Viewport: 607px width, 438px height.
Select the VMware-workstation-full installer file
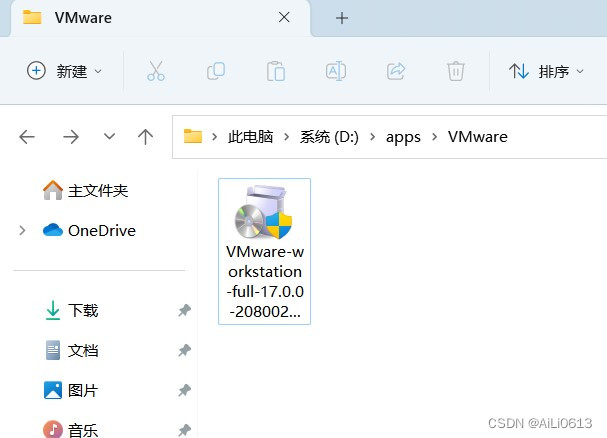click(x=264, y=251)
